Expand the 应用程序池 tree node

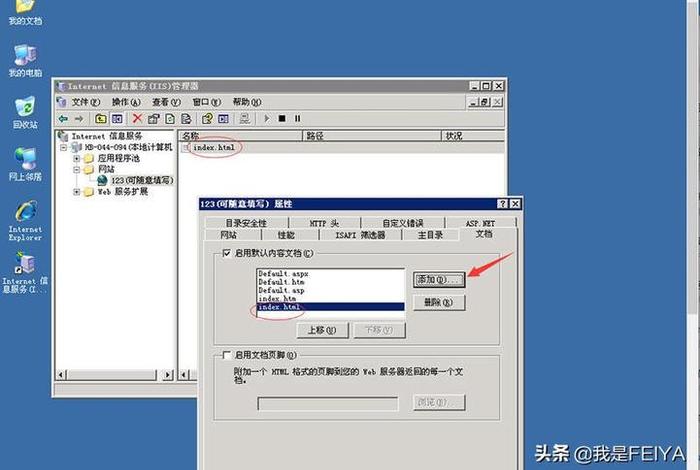click(77, 158)
